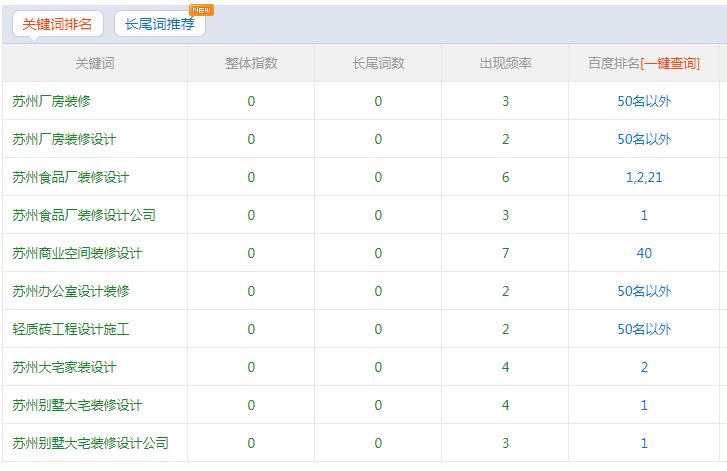Image resolution: width=727 pixels, height=471 pixels.
Task: Click the 出现频率 column header
Action: pyautogui.click(x=505, y=63)
